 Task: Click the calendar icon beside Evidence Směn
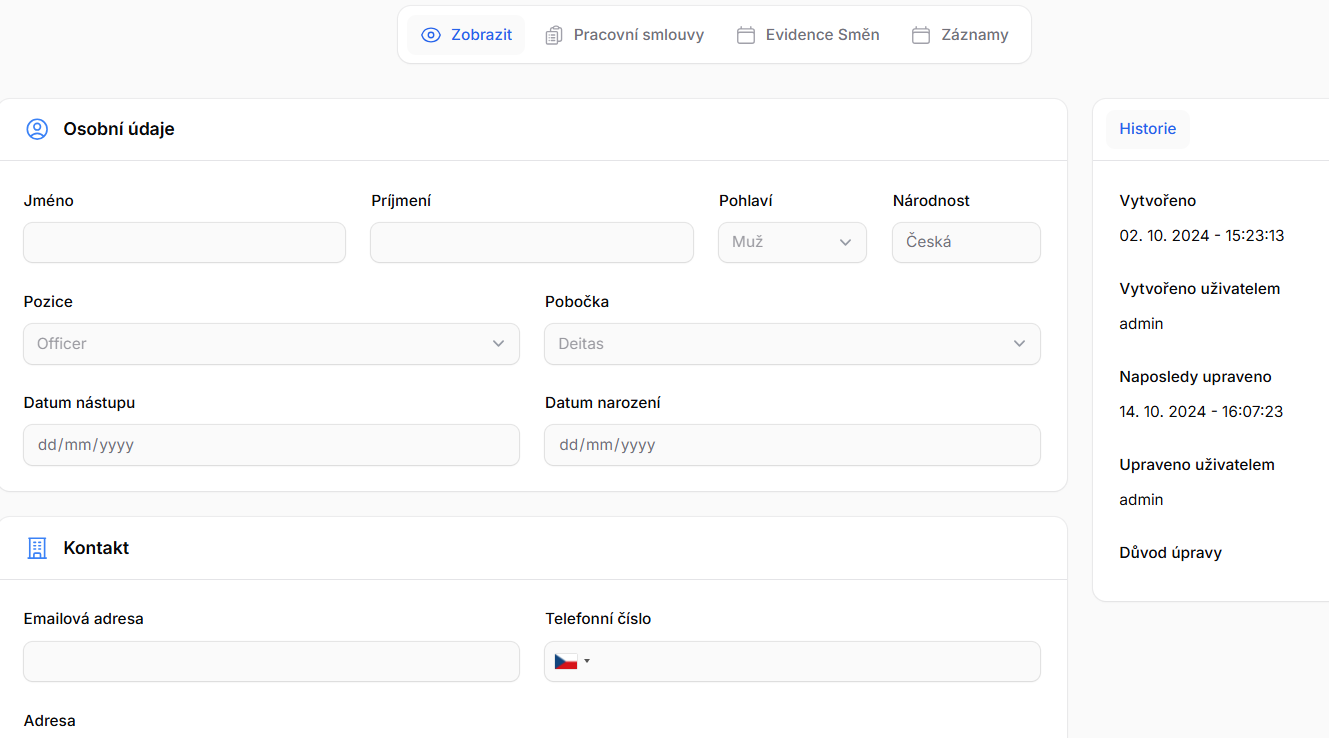tap(746, 35)
